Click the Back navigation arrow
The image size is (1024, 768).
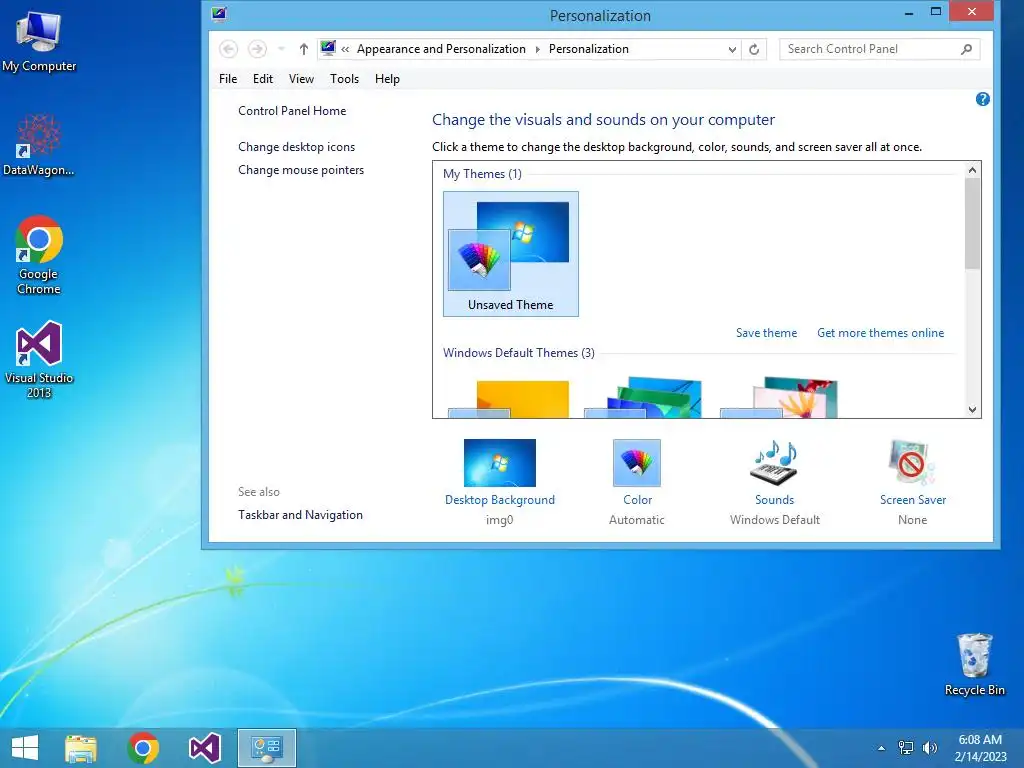[229, 49]
